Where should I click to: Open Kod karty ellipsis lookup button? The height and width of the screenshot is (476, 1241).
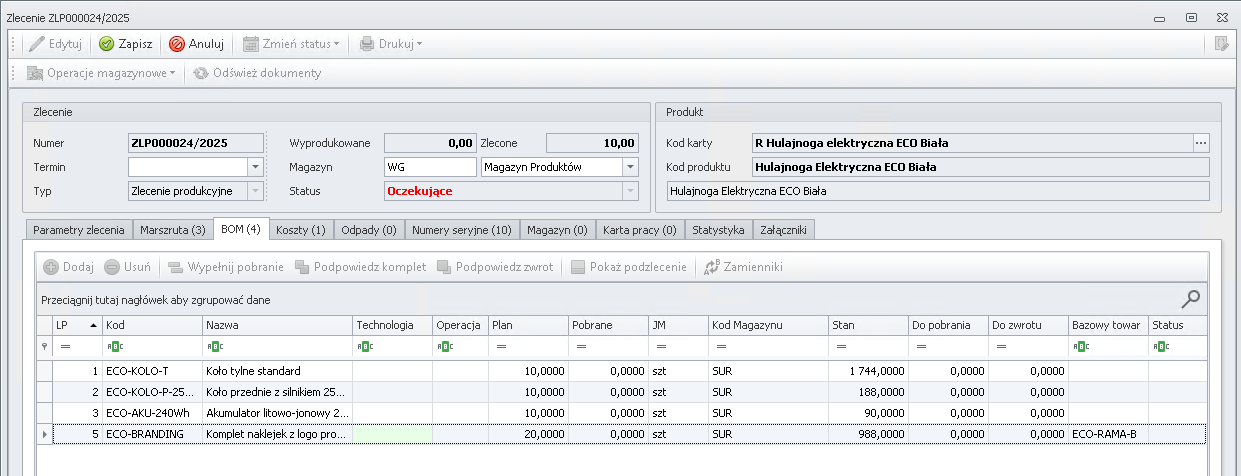tap(1201, 143)
